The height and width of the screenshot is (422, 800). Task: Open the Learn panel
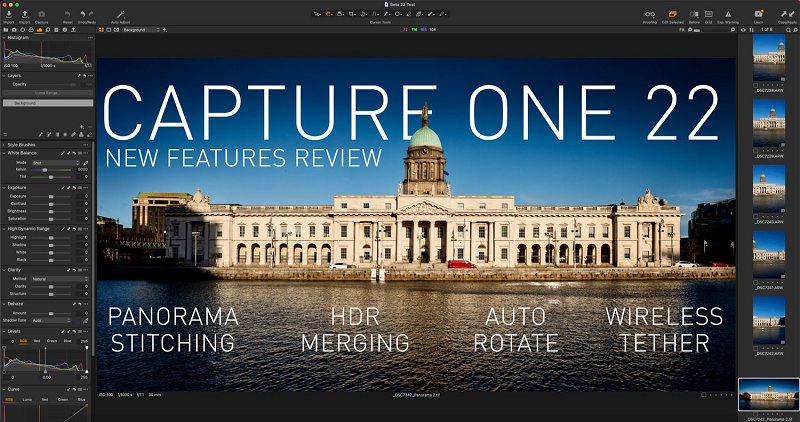[759, 14]
